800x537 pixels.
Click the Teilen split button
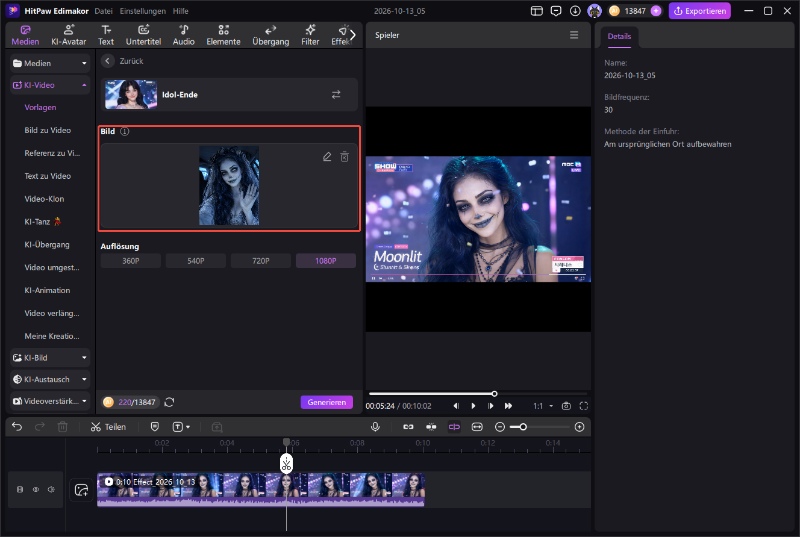108,427
